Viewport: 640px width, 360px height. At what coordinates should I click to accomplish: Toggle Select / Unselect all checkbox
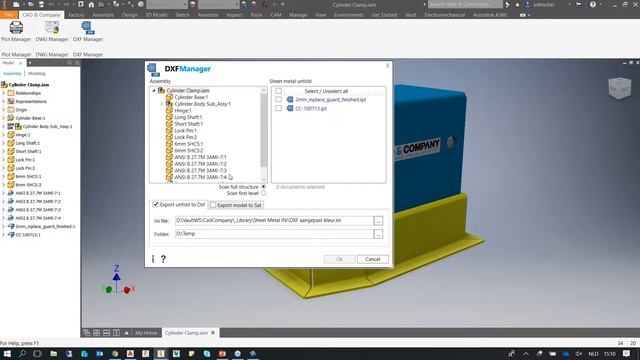coord(278,91)
